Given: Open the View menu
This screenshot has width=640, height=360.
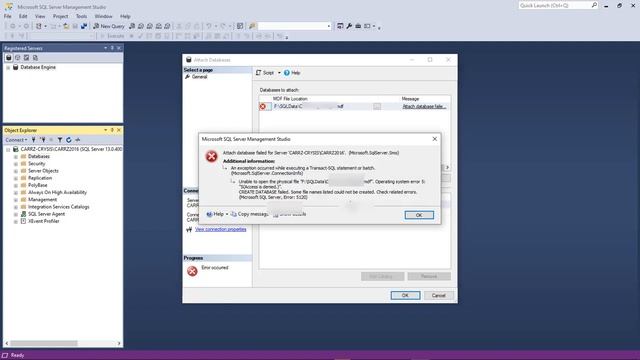Looking at the screenshot, I should 40,16.
